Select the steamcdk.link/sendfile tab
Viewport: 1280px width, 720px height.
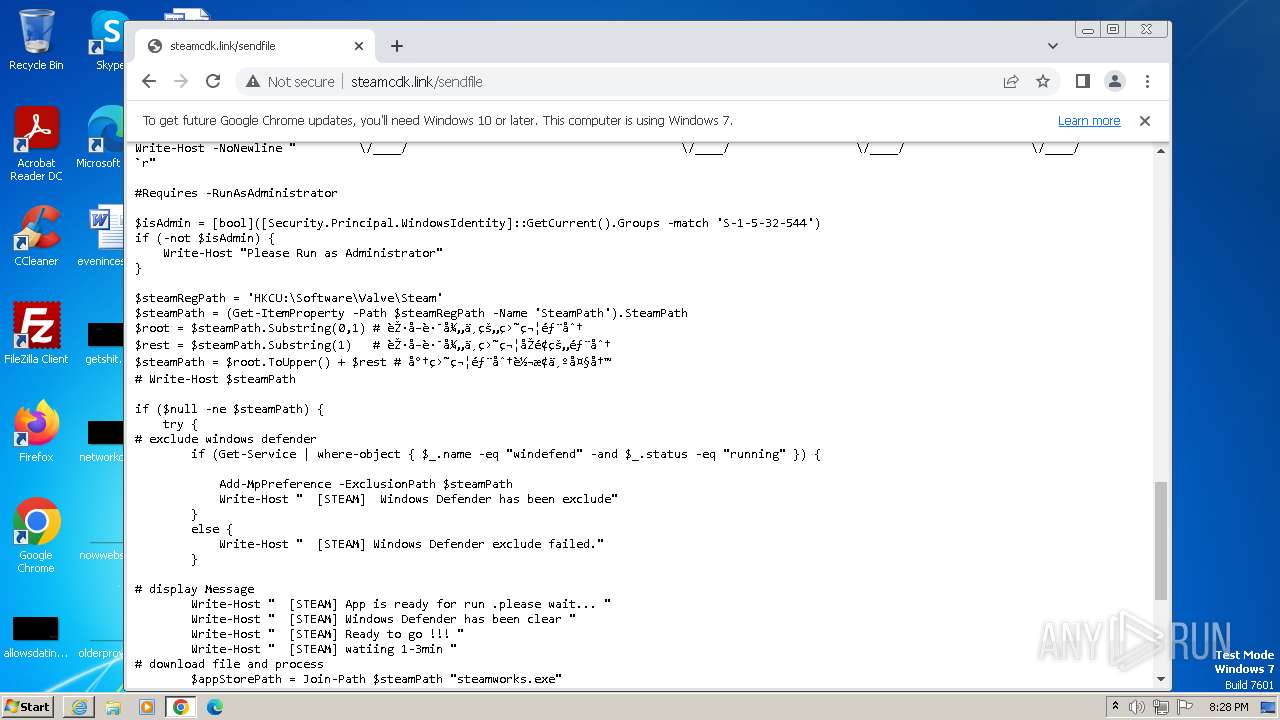pos(255,46)
